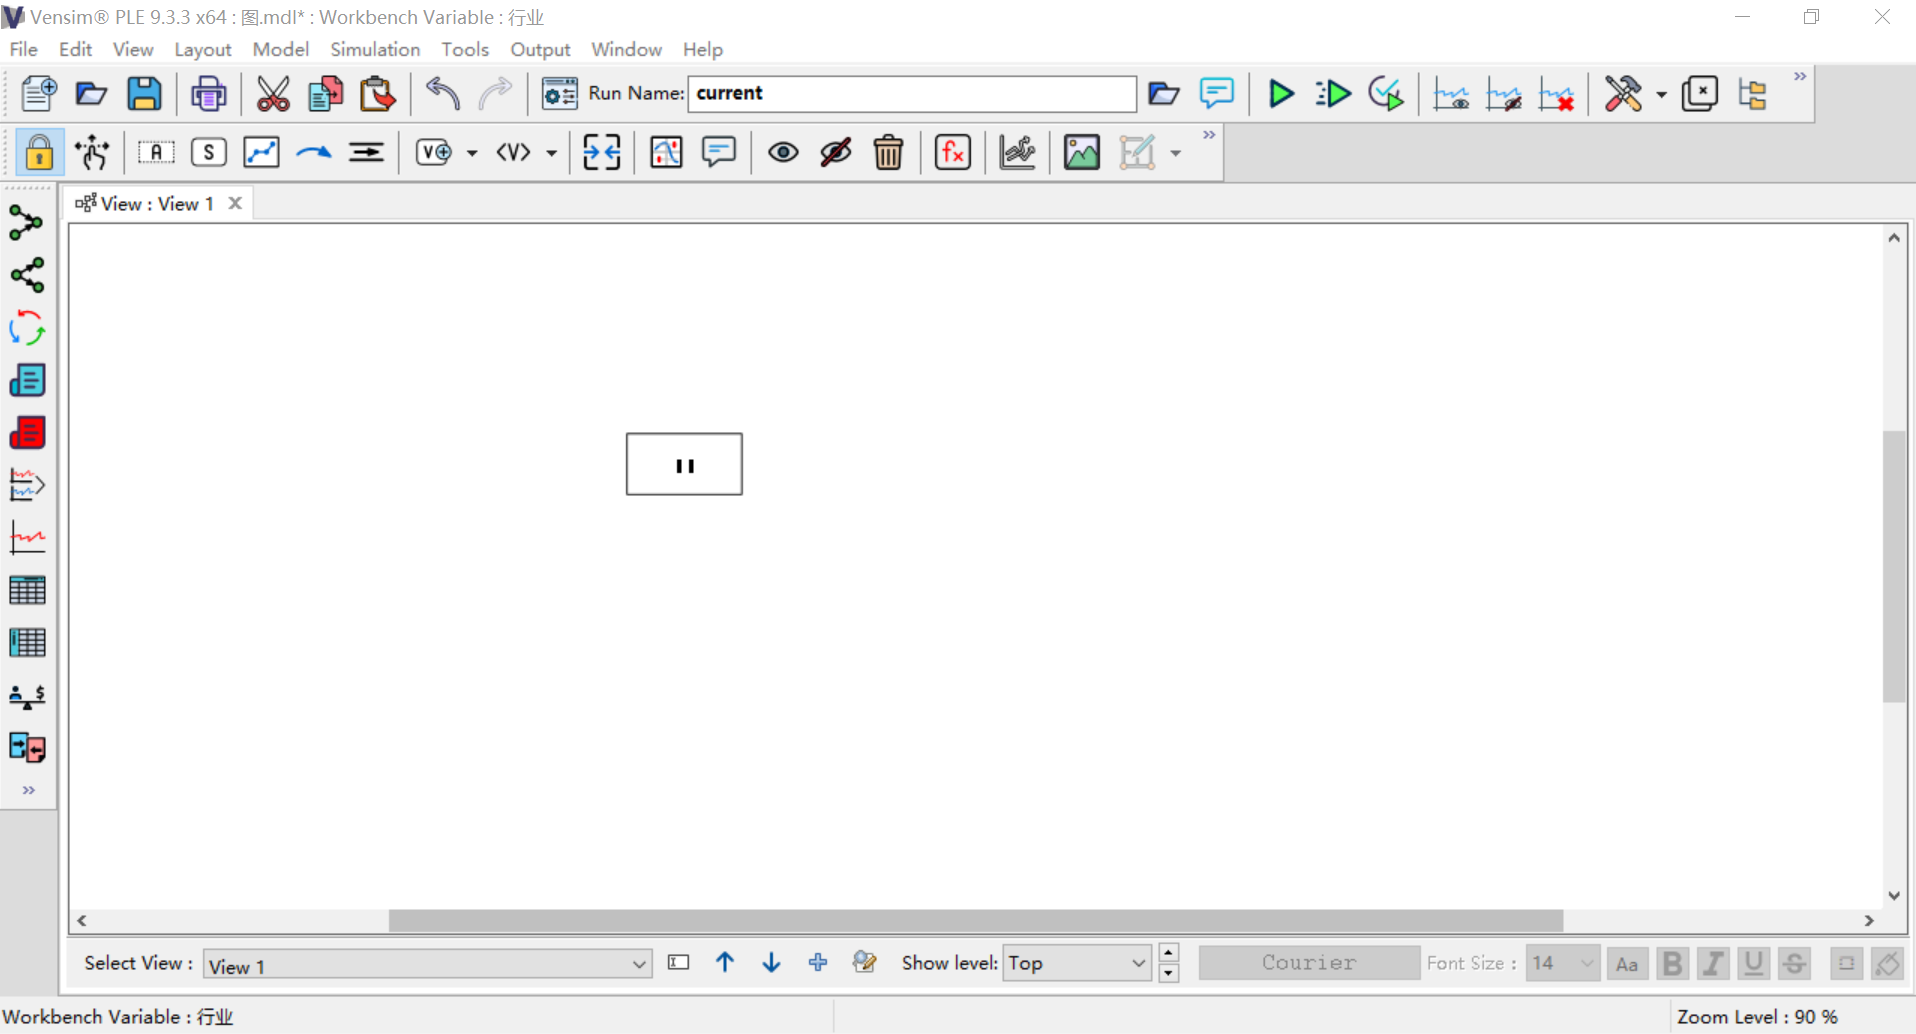Image resolution: width=1916 pixels, height=1034 pixels.
Task: Select the Equations fx tool
Action: [952, 153]
